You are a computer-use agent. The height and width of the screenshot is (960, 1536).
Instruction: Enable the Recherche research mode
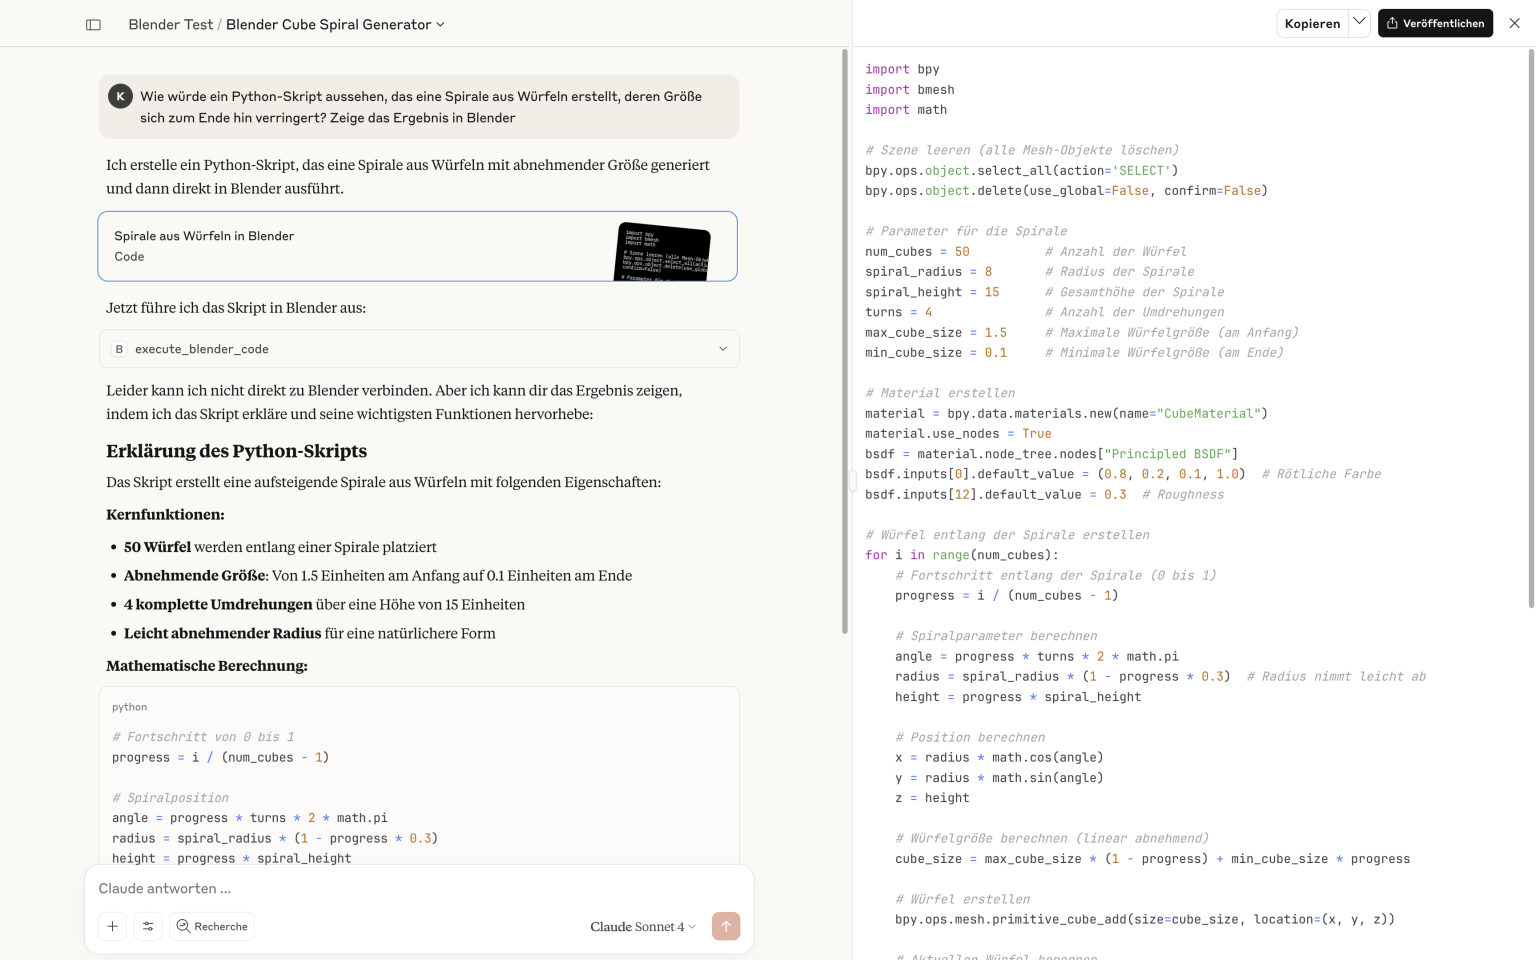tap(212, 926)
